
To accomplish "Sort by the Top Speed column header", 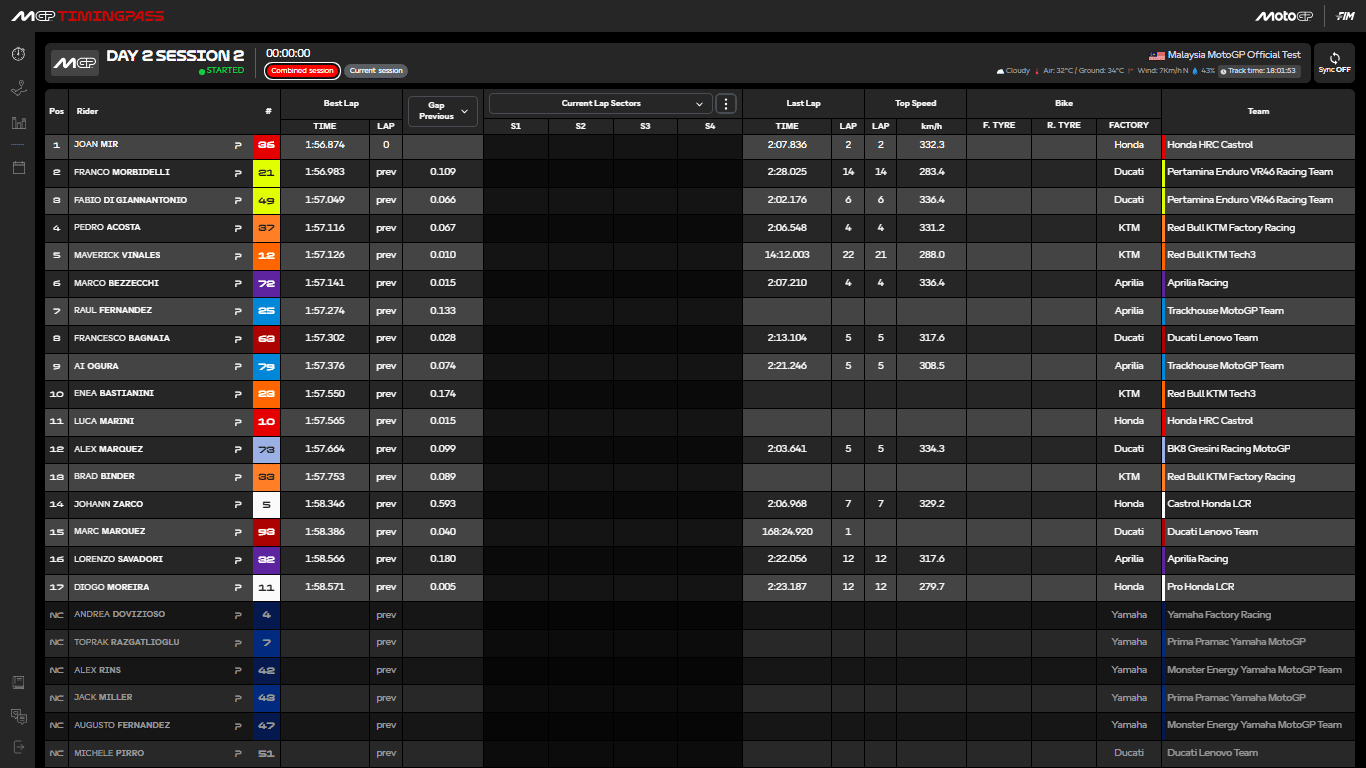I will 915,103.
